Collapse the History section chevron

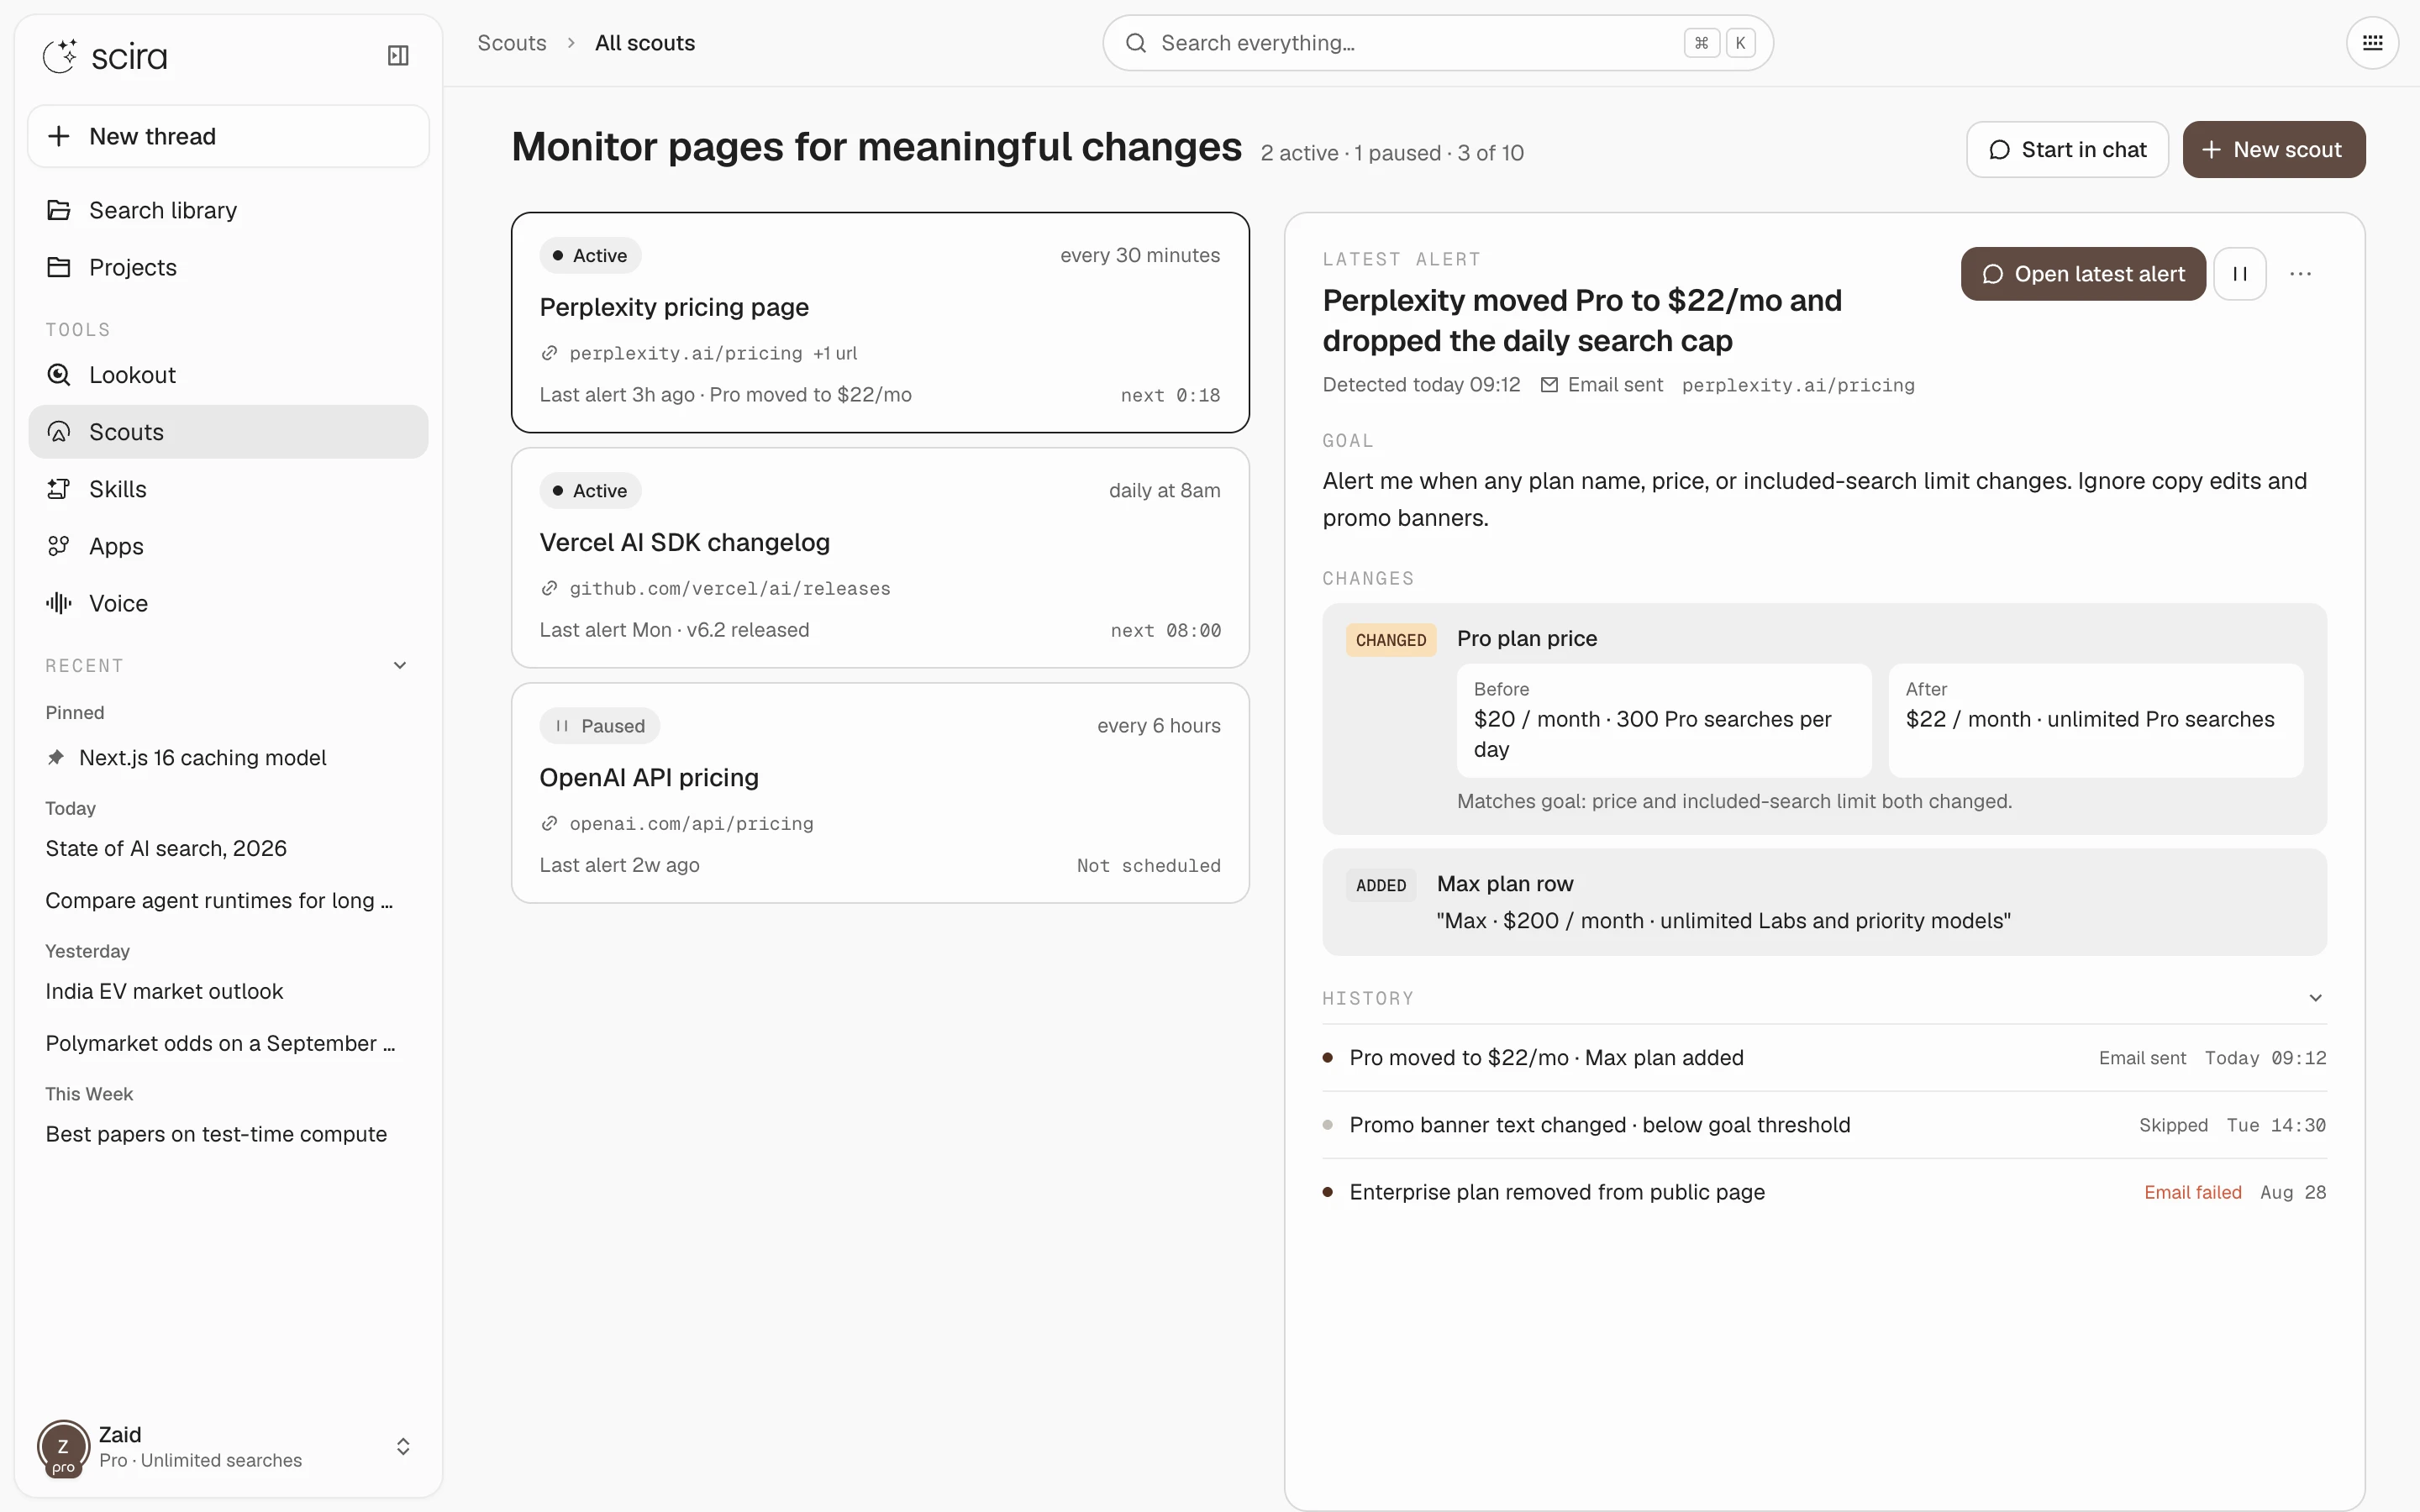point(2315,998)
